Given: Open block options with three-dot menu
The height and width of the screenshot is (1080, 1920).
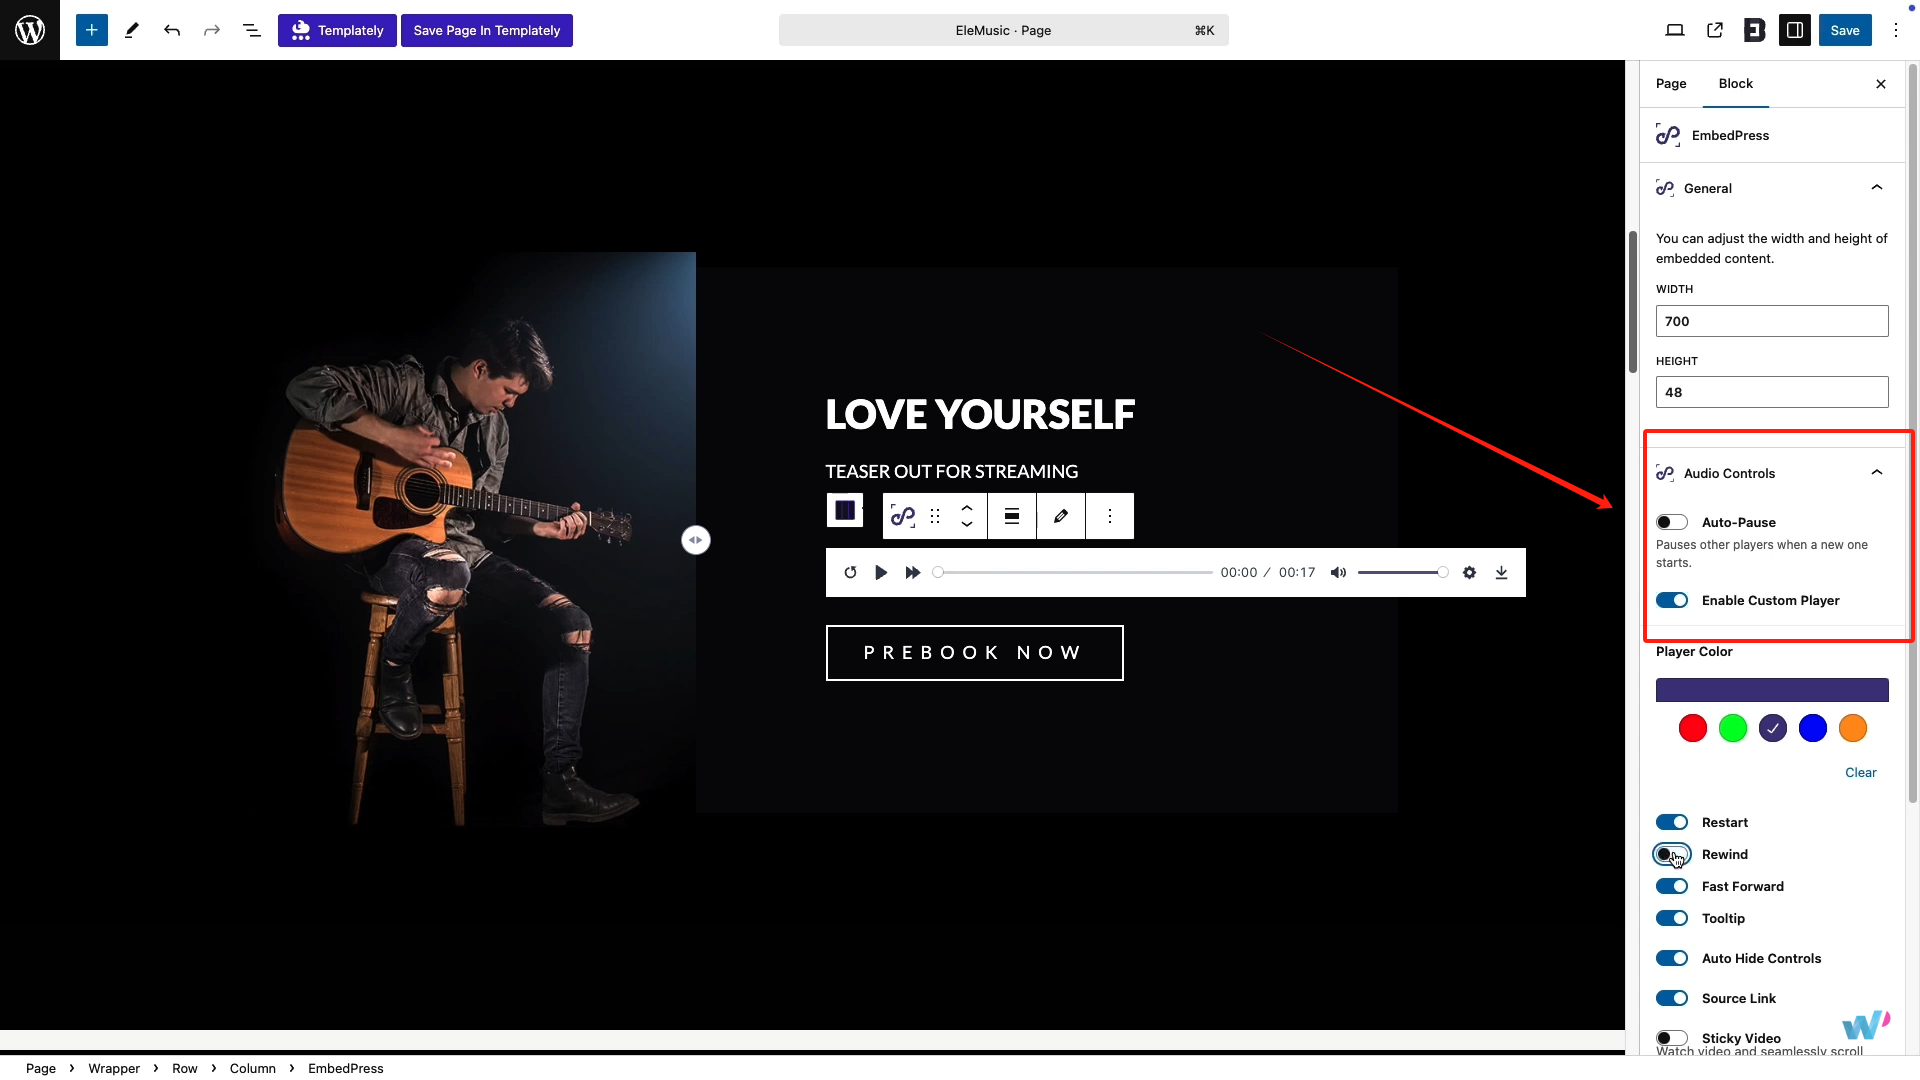Looking at the screenshot, I should (x=1109, y=516).
